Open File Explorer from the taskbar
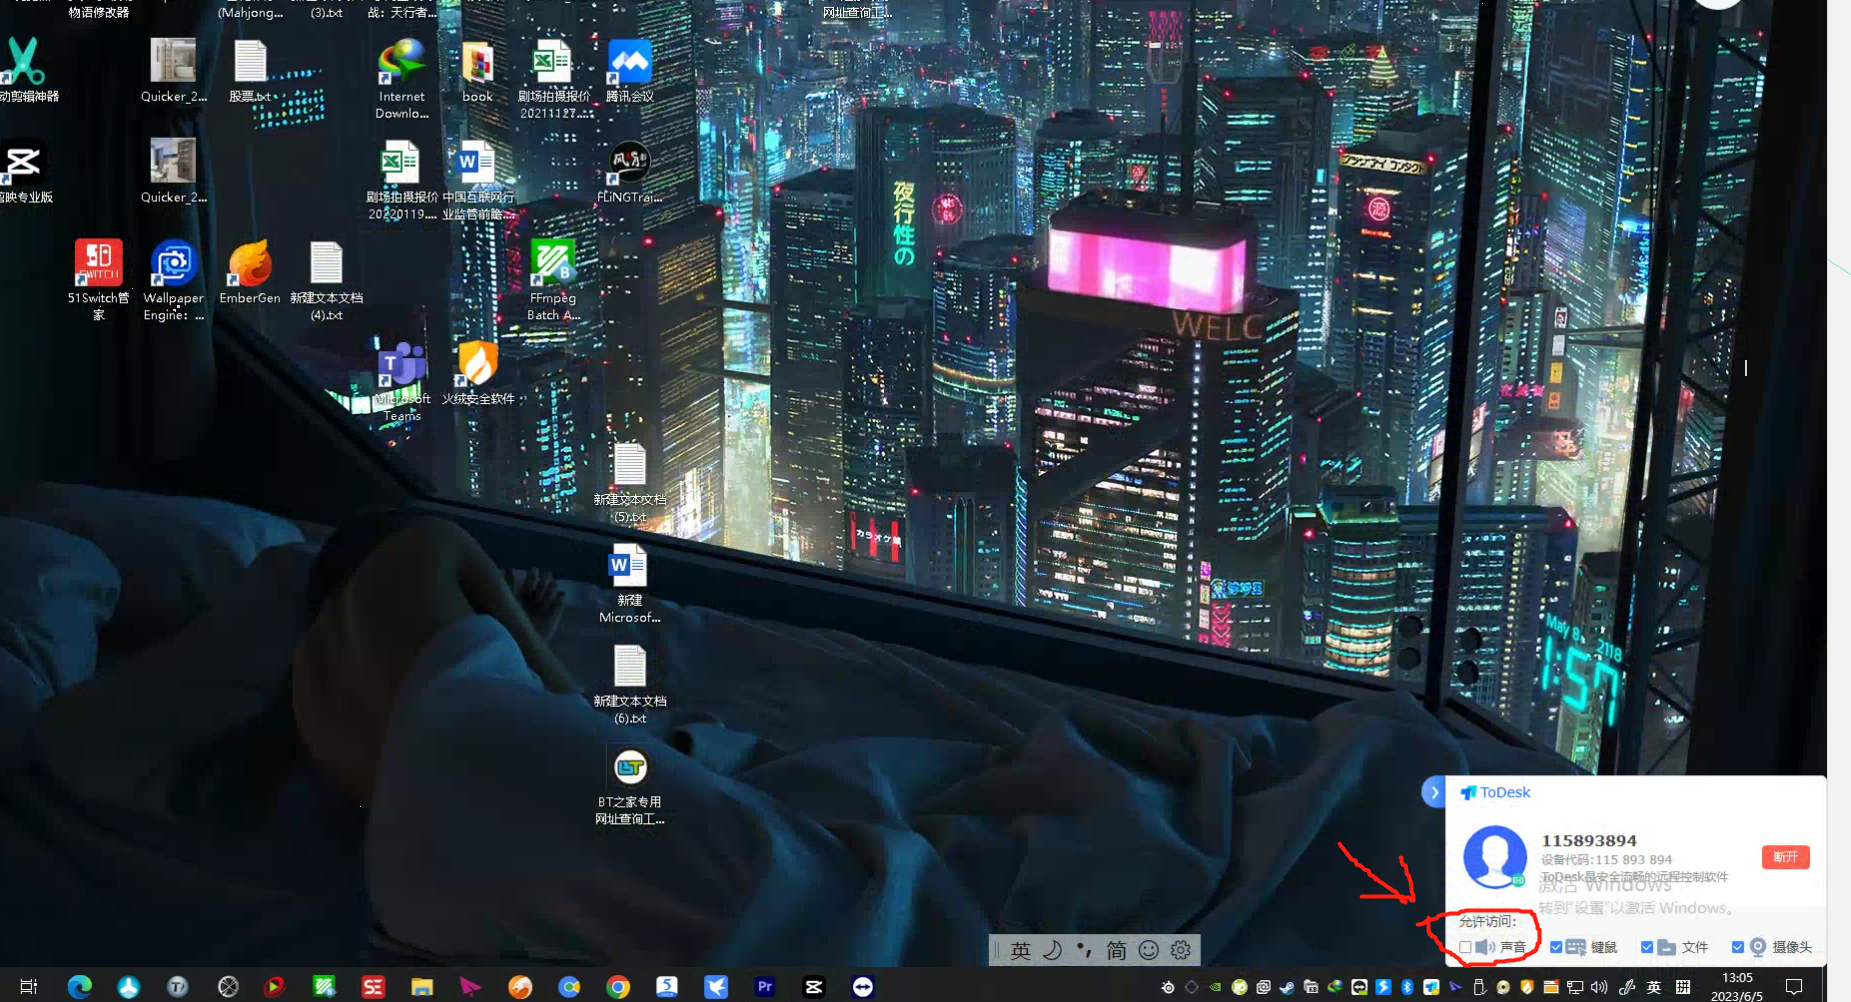Image resolution: width=1851 pixels, height=1002 pixels. [x=422, y=987]
